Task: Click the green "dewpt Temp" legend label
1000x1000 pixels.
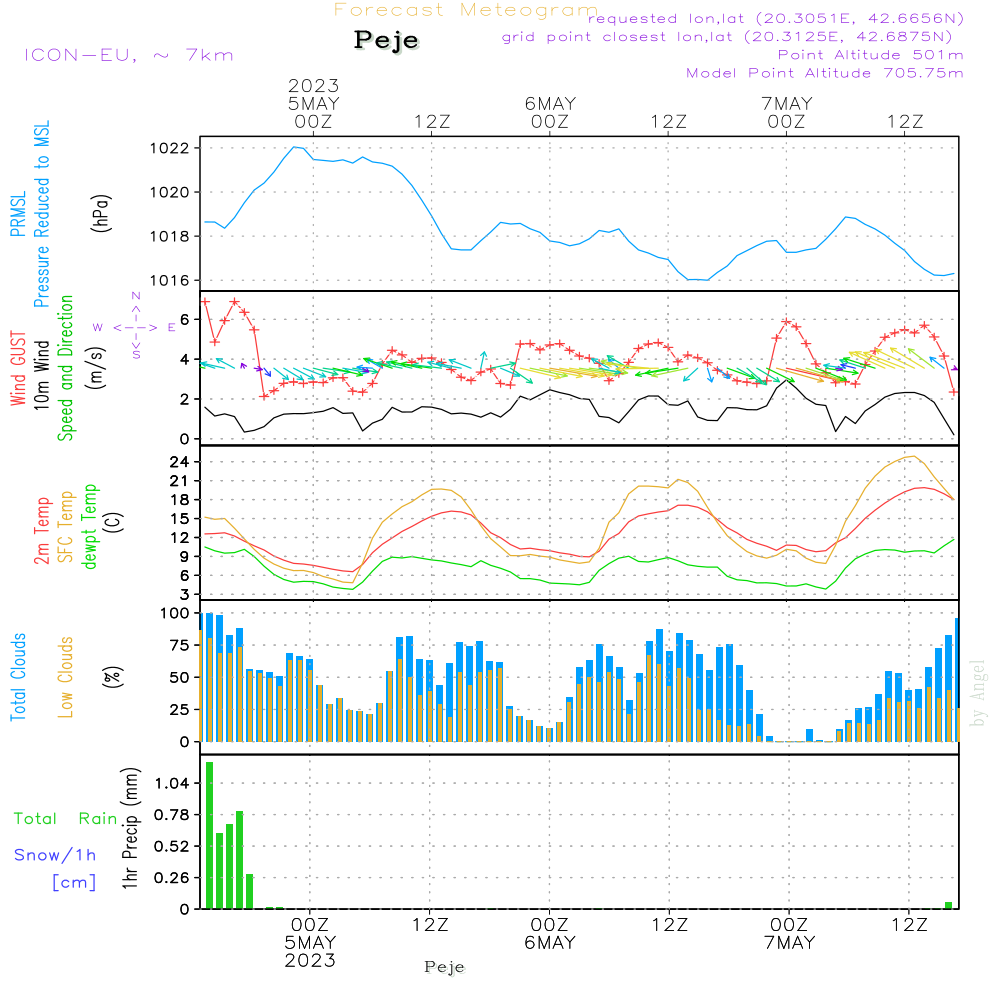Action: tap(89, 526)
